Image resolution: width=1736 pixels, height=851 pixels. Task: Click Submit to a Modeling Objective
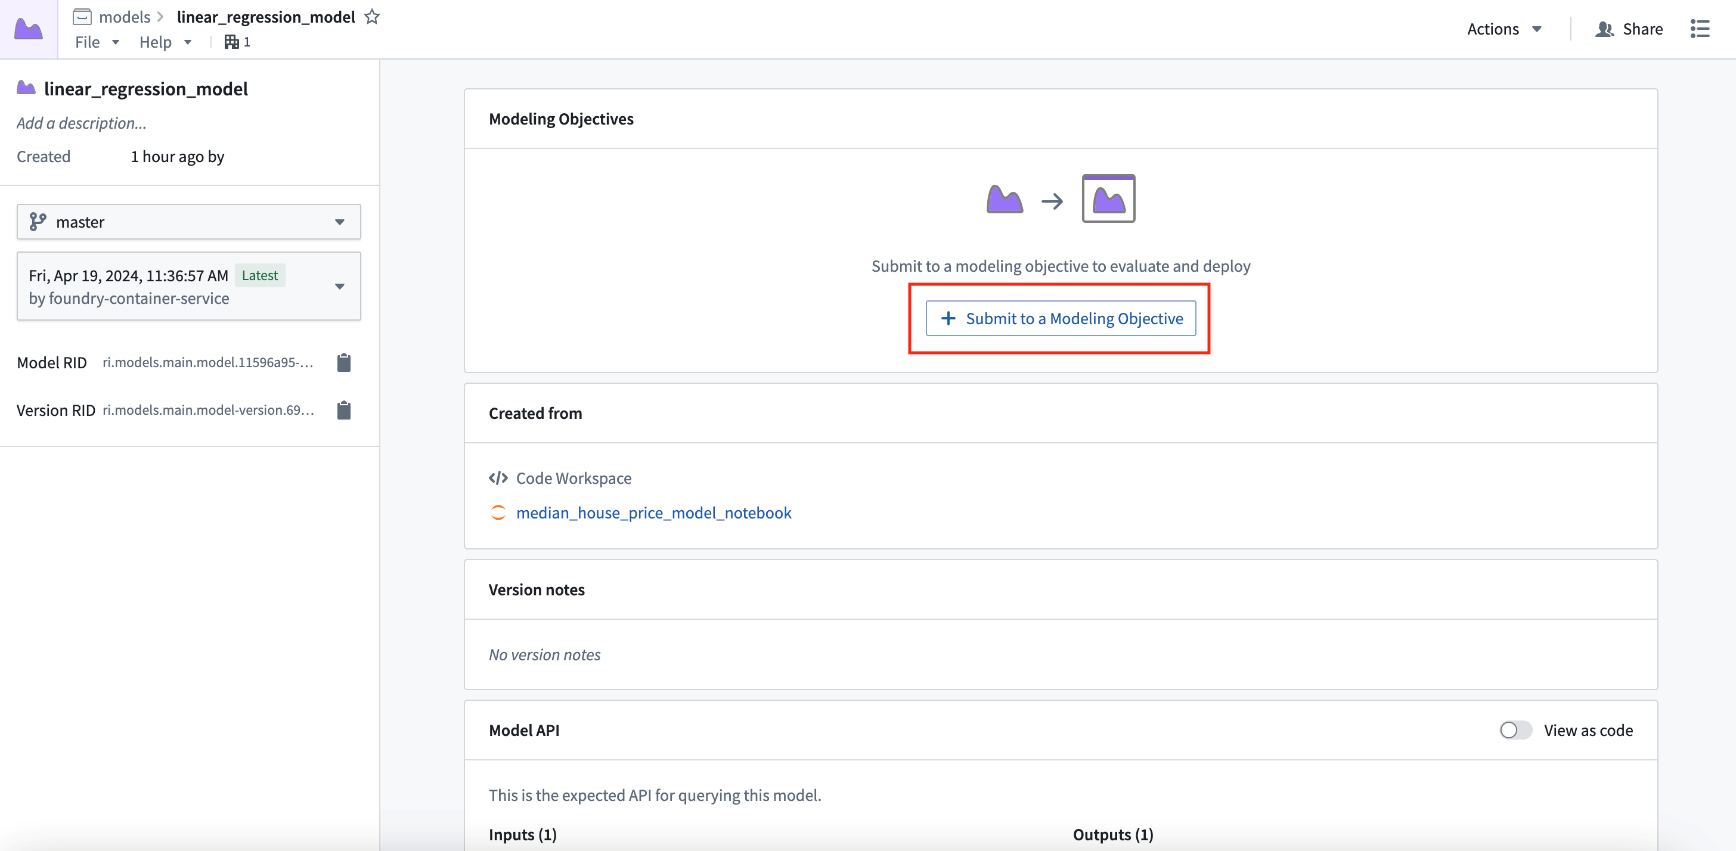[1061, 318]
